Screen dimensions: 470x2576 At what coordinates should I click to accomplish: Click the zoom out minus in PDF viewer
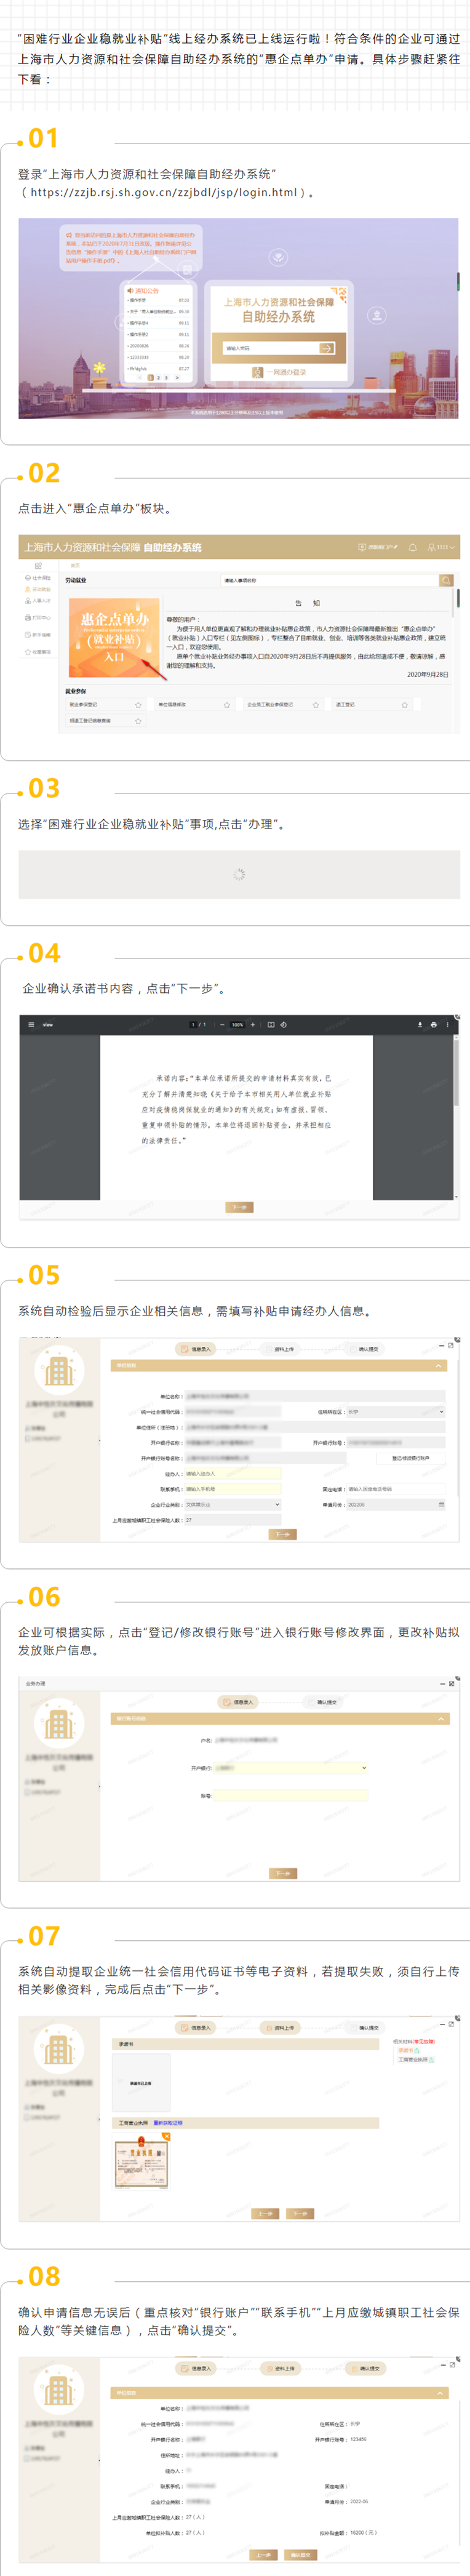(221, 1024)
